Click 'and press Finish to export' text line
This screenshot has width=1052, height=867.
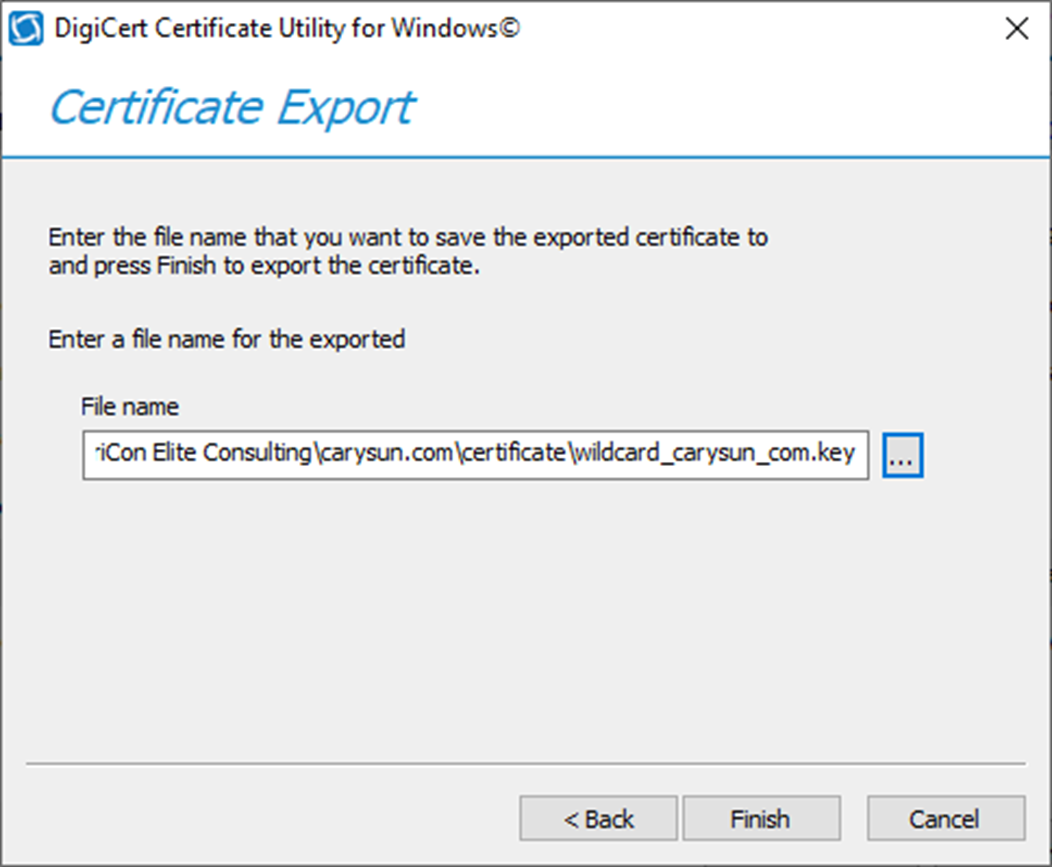pos(264,266)
